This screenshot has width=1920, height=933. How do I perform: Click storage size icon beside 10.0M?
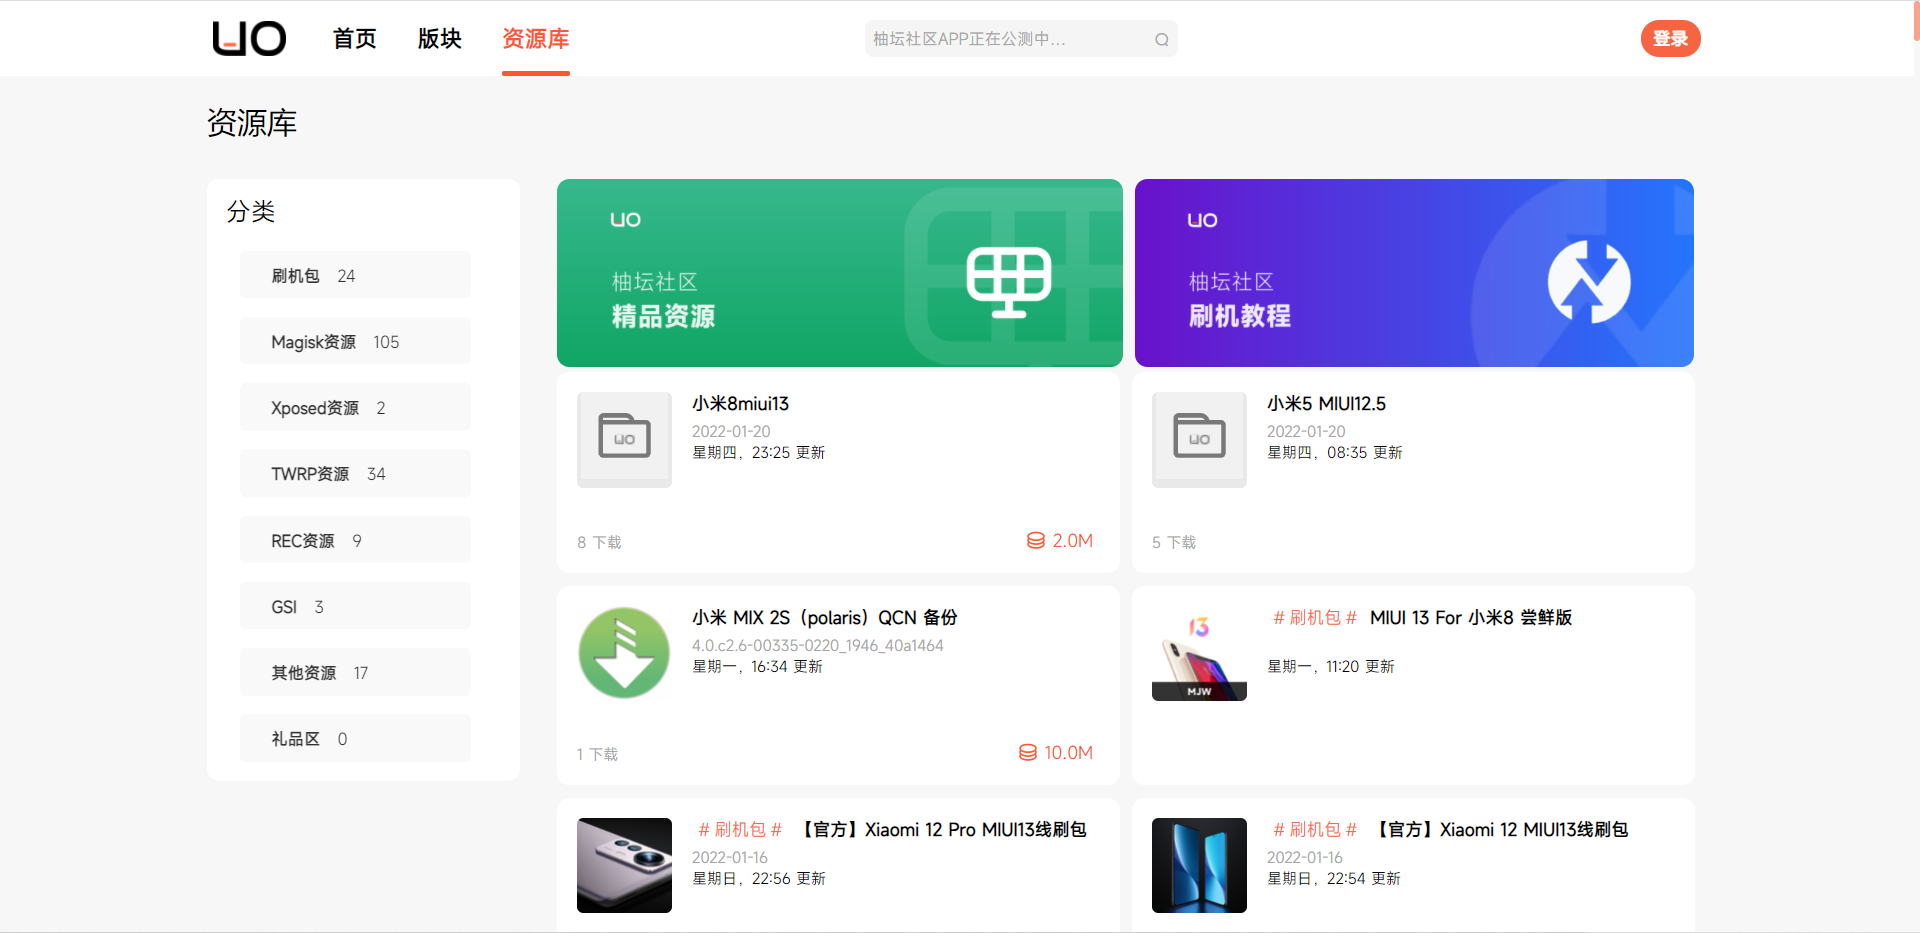[1028, 753]
